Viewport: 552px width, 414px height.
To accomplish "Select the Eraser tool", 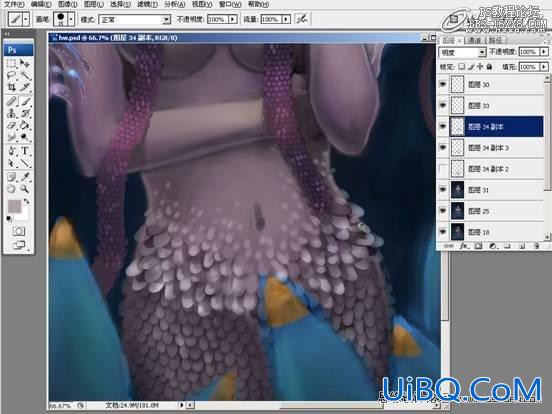I will [x=12, y=125].
